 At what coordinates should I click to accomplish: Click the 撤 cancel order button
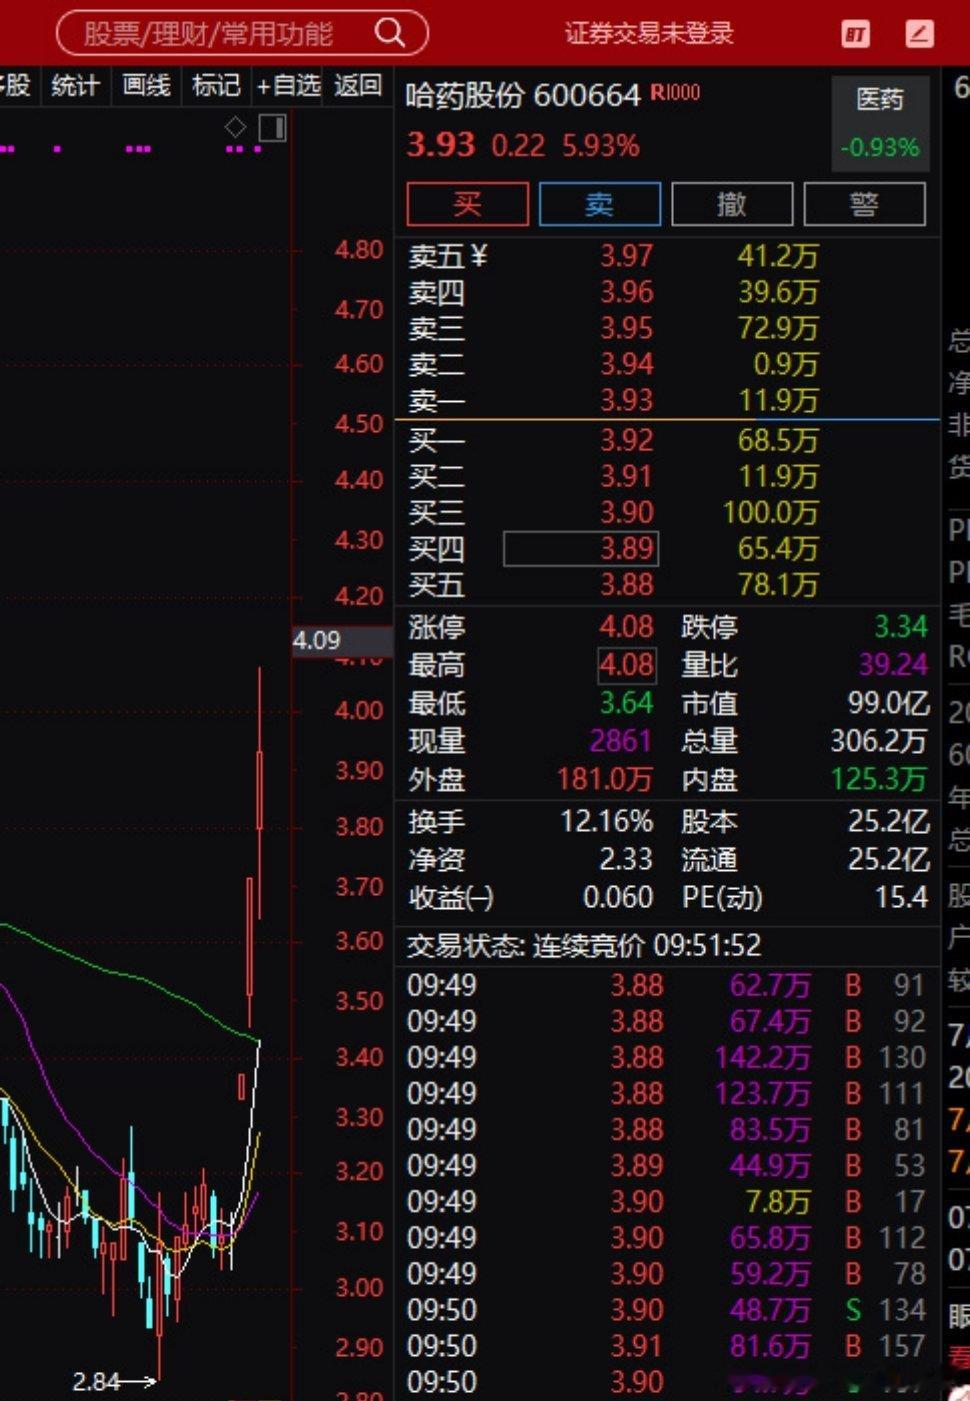[732, 204]
